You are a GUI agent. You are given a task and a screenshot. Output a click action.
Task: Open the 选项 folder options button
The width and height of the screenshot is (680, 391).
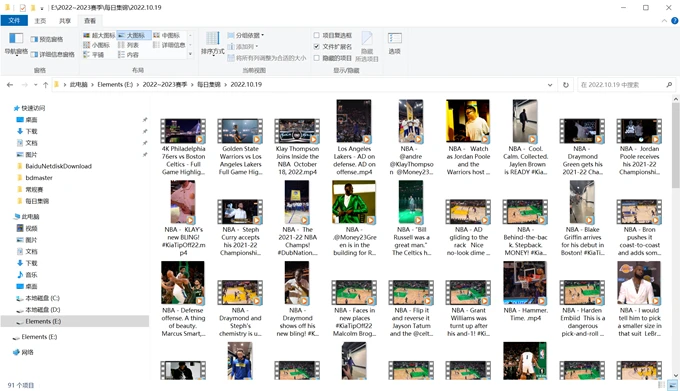394,43
